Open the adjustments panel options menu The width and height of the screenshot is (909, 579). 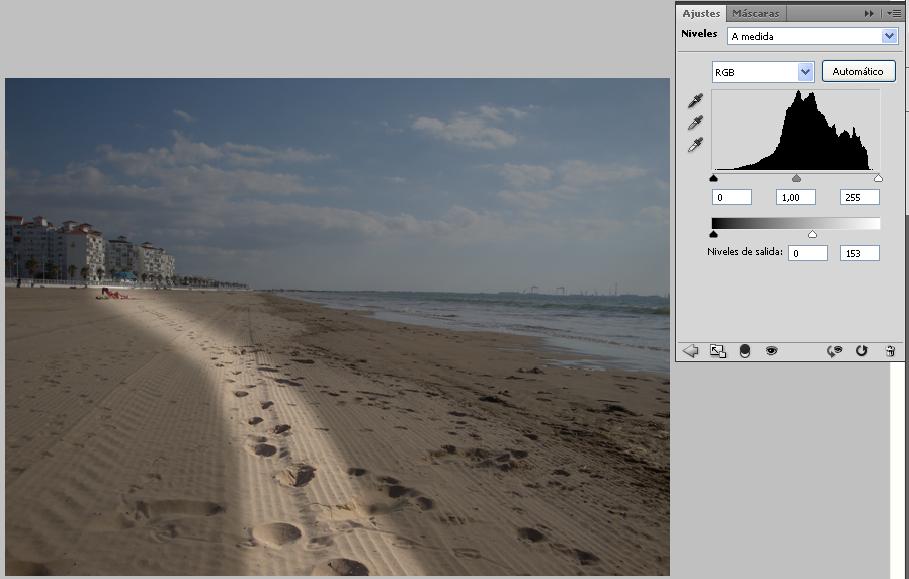coord(895,13)
